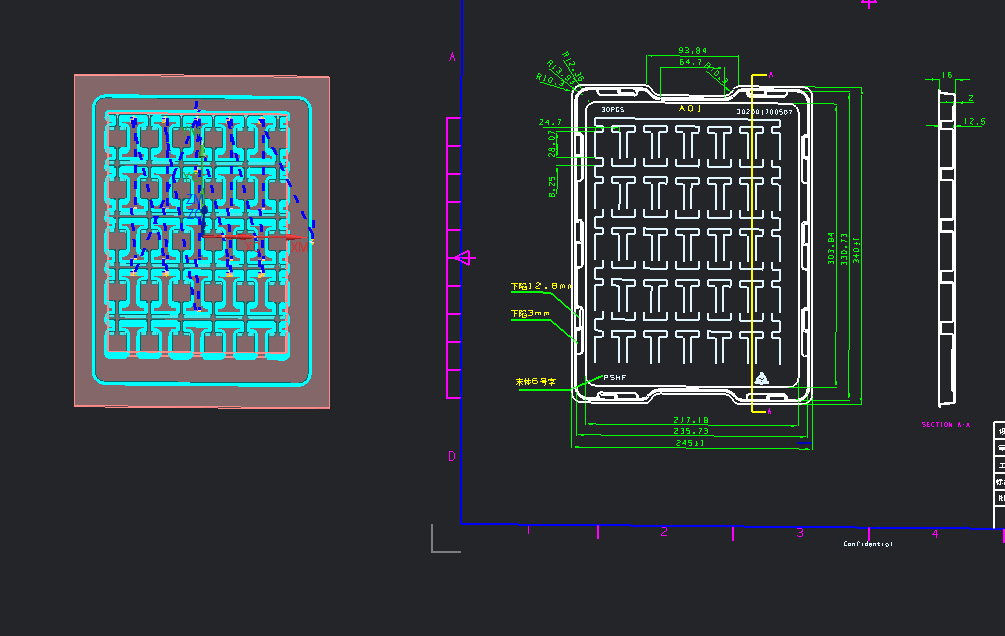Select the yellow 下陷3mm annotation
Image resolution: width=1005 pixels, height=636 pixels.
point(531,313)
